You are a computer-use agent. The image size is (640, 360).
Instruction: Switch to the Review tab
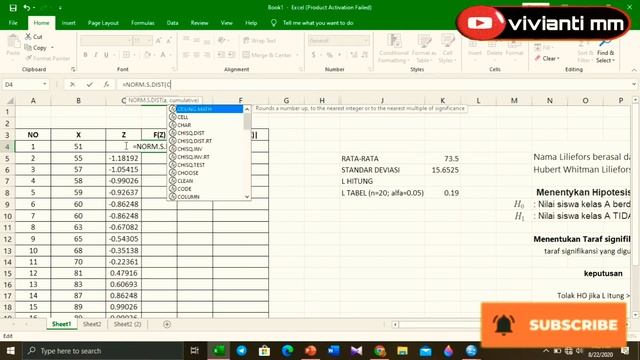click(199, 23)
